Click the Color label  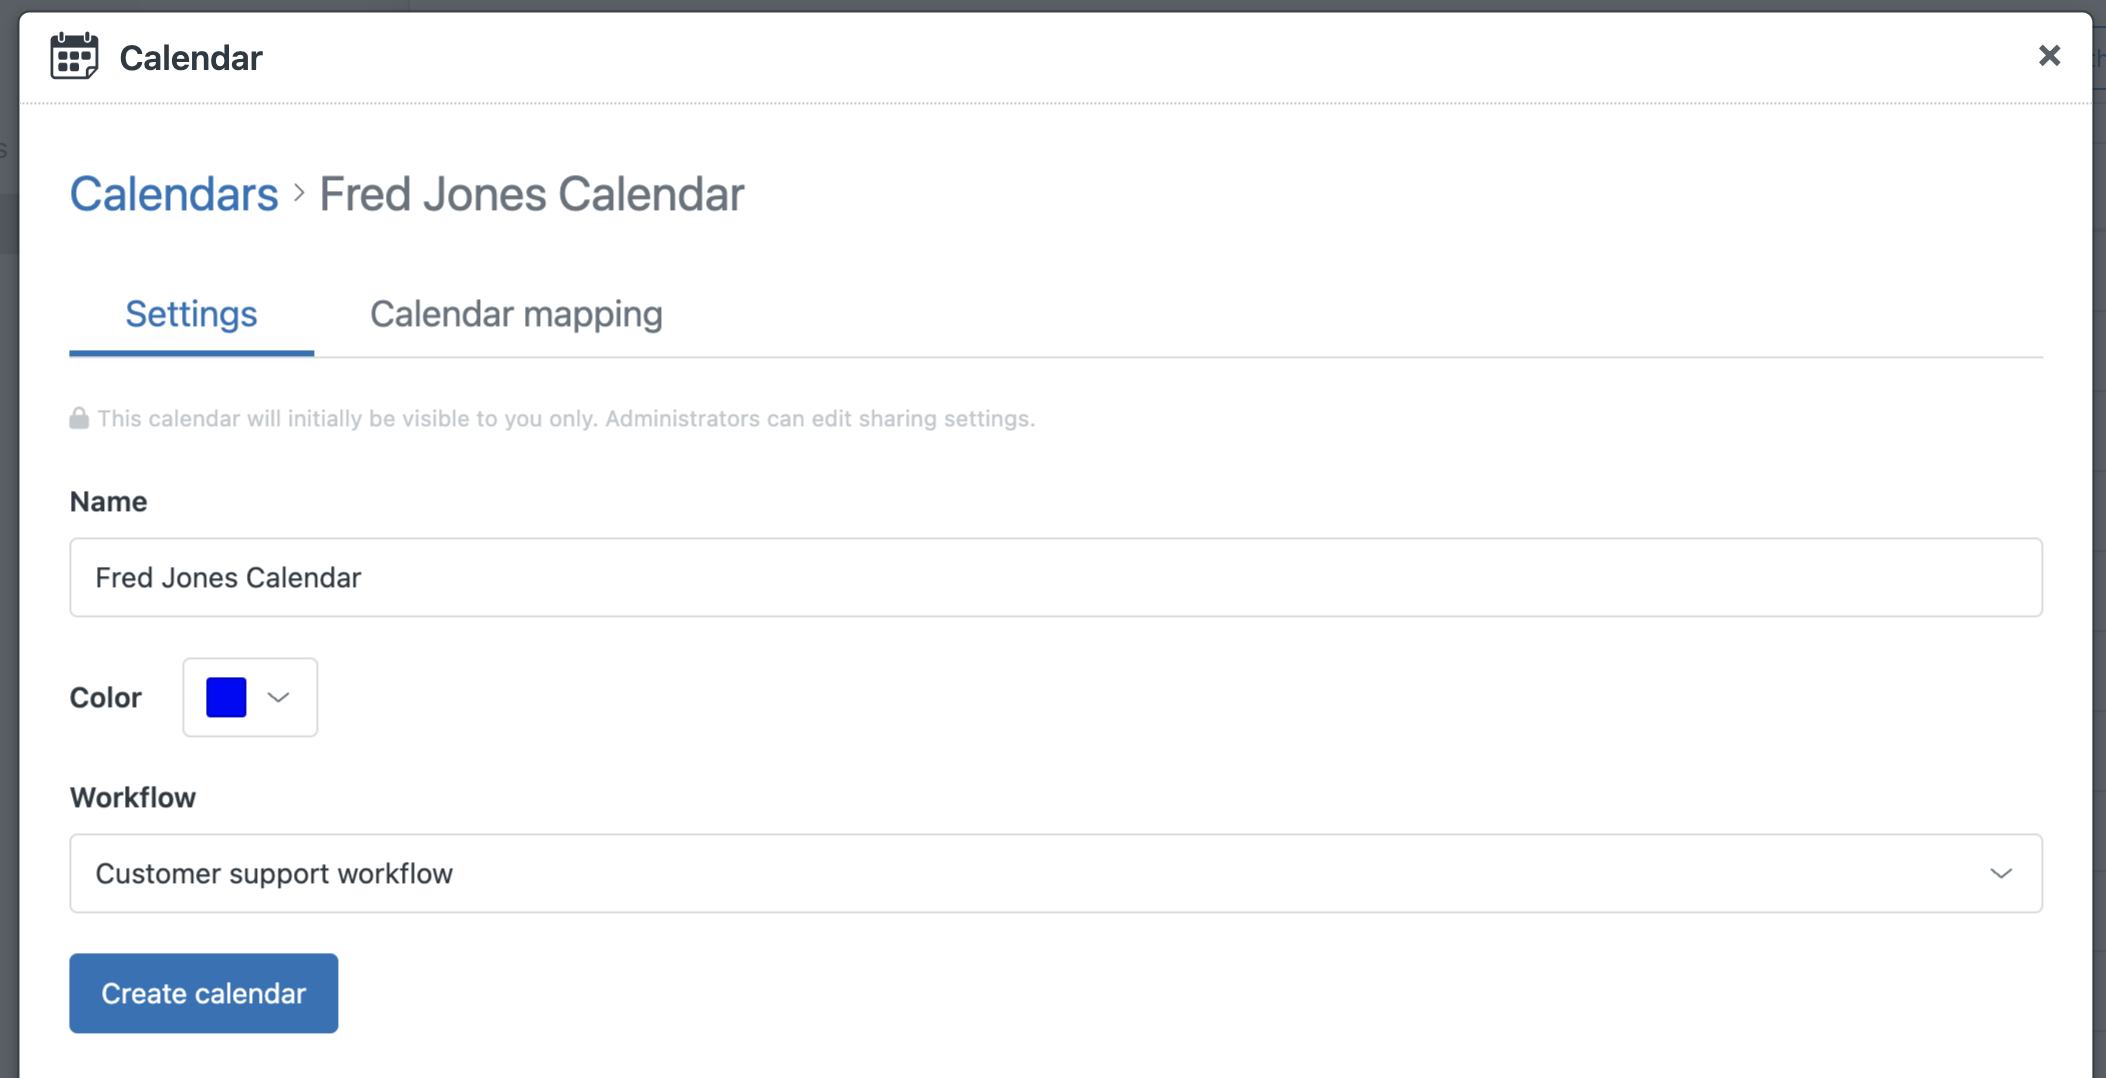pyautogui.click(x=106, y=697)
